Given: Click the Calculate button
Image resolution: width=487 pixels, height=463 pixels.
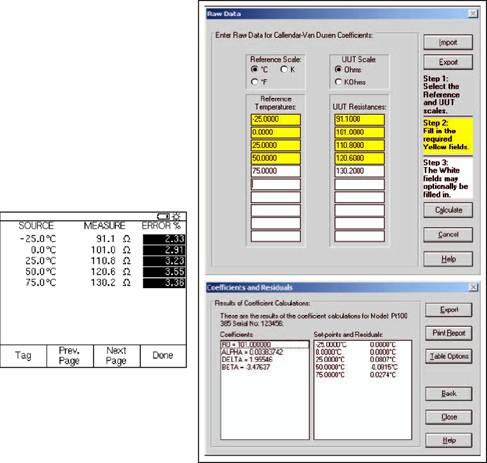Looking at the screenshot, I should pos(448,210).
